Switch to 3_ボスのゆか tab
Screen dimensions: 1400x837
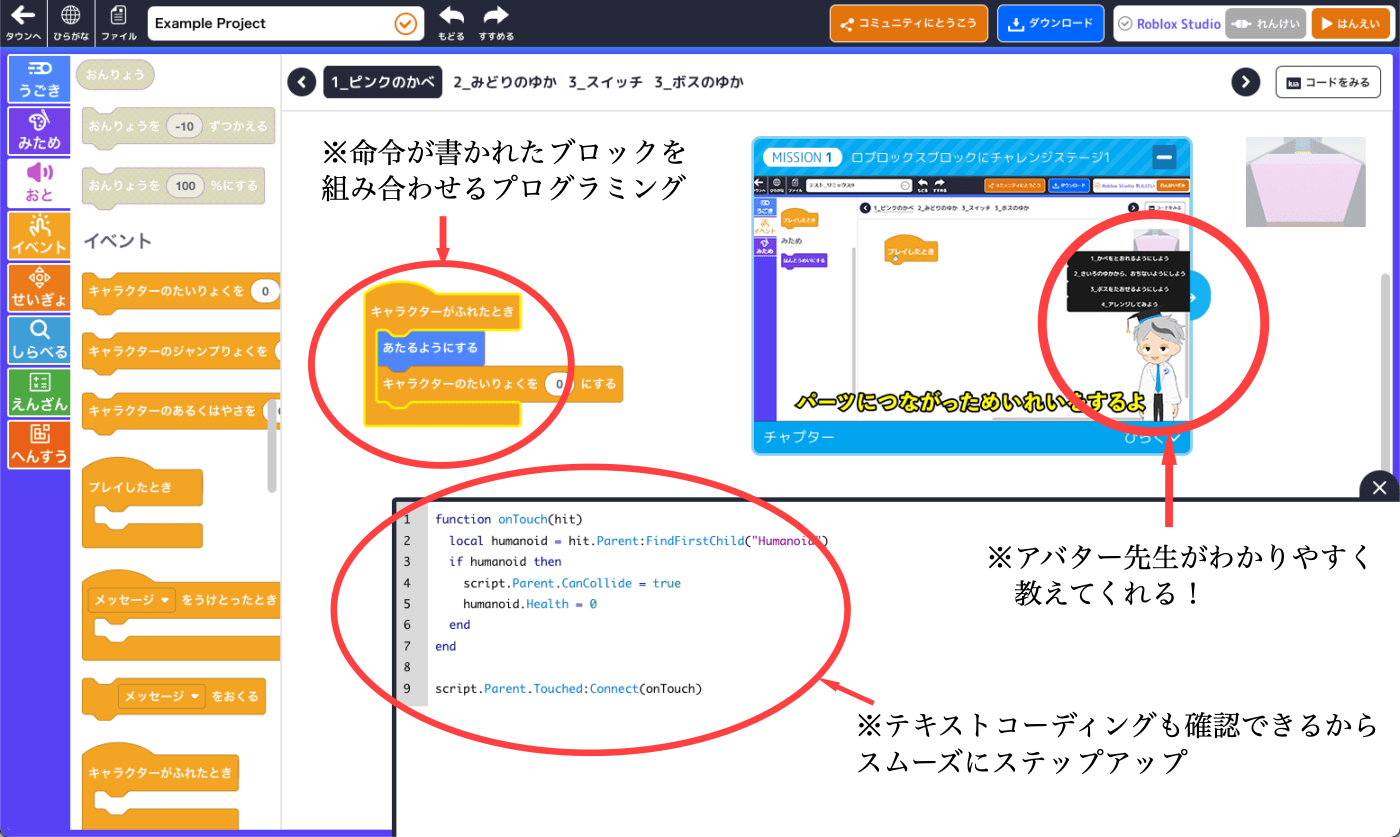click(x=699, y=82)
